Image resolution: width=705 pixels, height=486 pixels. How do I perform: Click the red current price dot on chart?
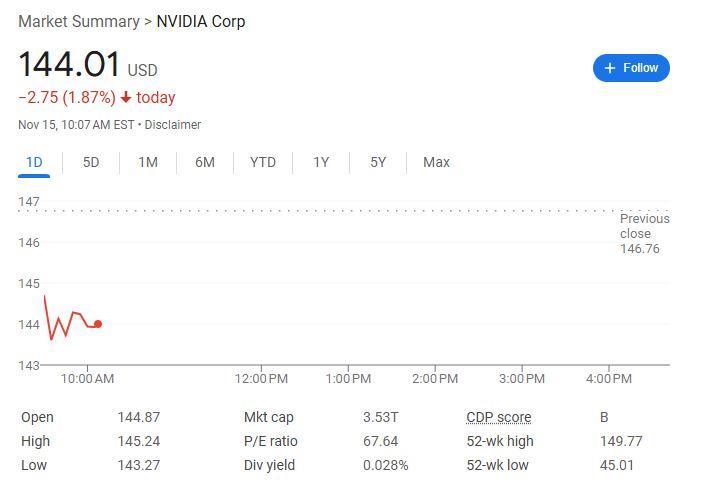coord(98,324)
